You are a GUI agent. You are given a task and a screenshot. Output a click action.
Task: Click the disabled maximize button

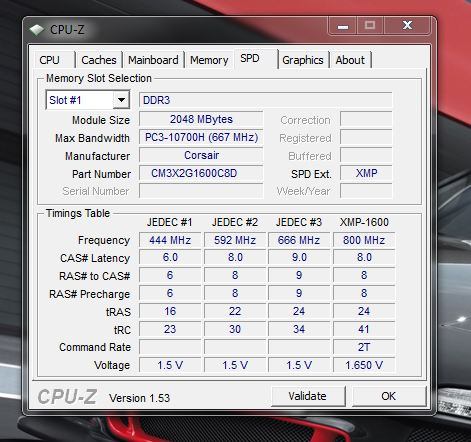tap(370, 26)
